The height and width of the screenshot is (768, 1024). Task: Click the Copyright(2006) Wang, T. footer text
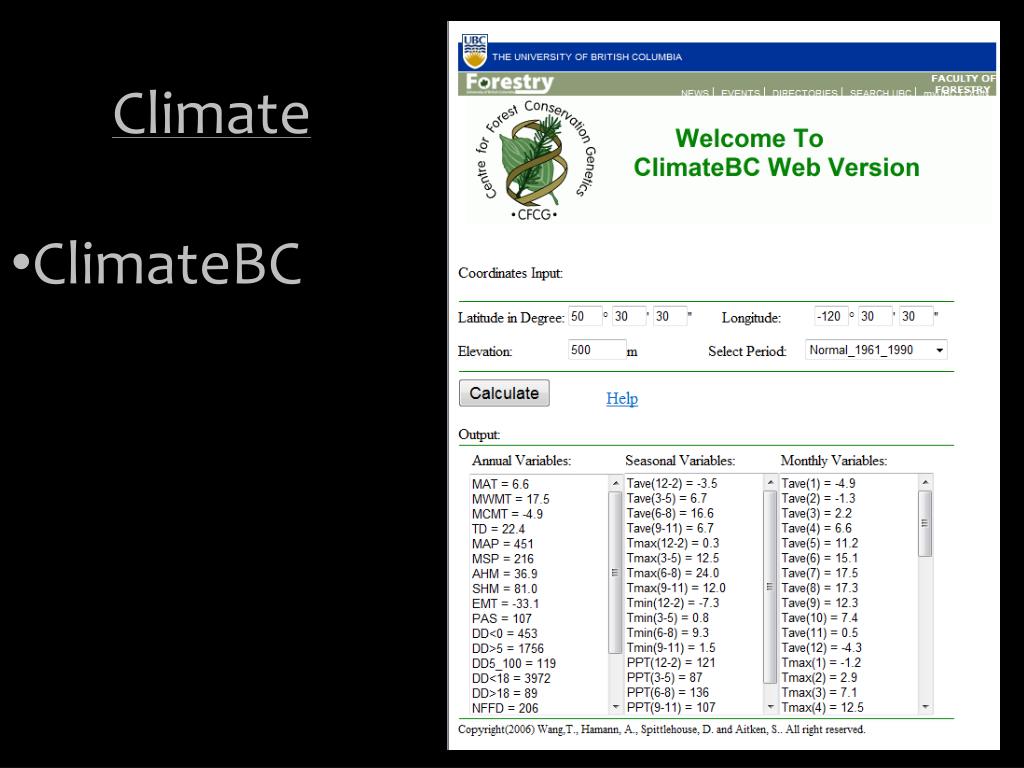click(x=662, y=729)
